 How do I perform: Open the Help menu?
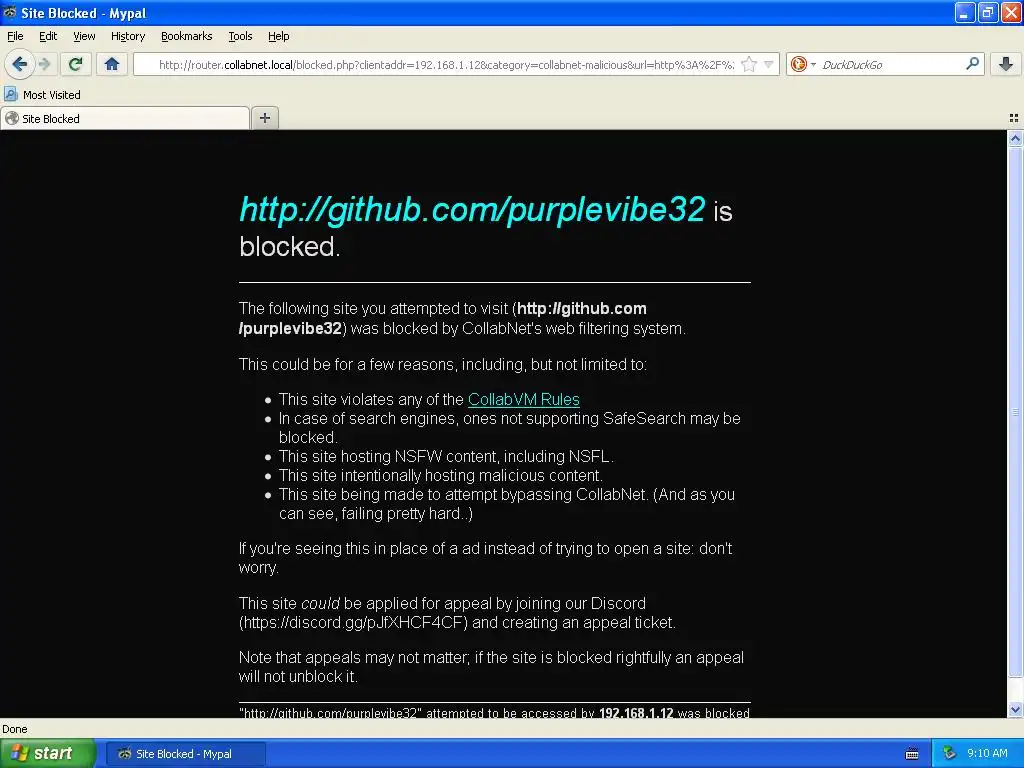pyautogui.click(x=278, y=36)
